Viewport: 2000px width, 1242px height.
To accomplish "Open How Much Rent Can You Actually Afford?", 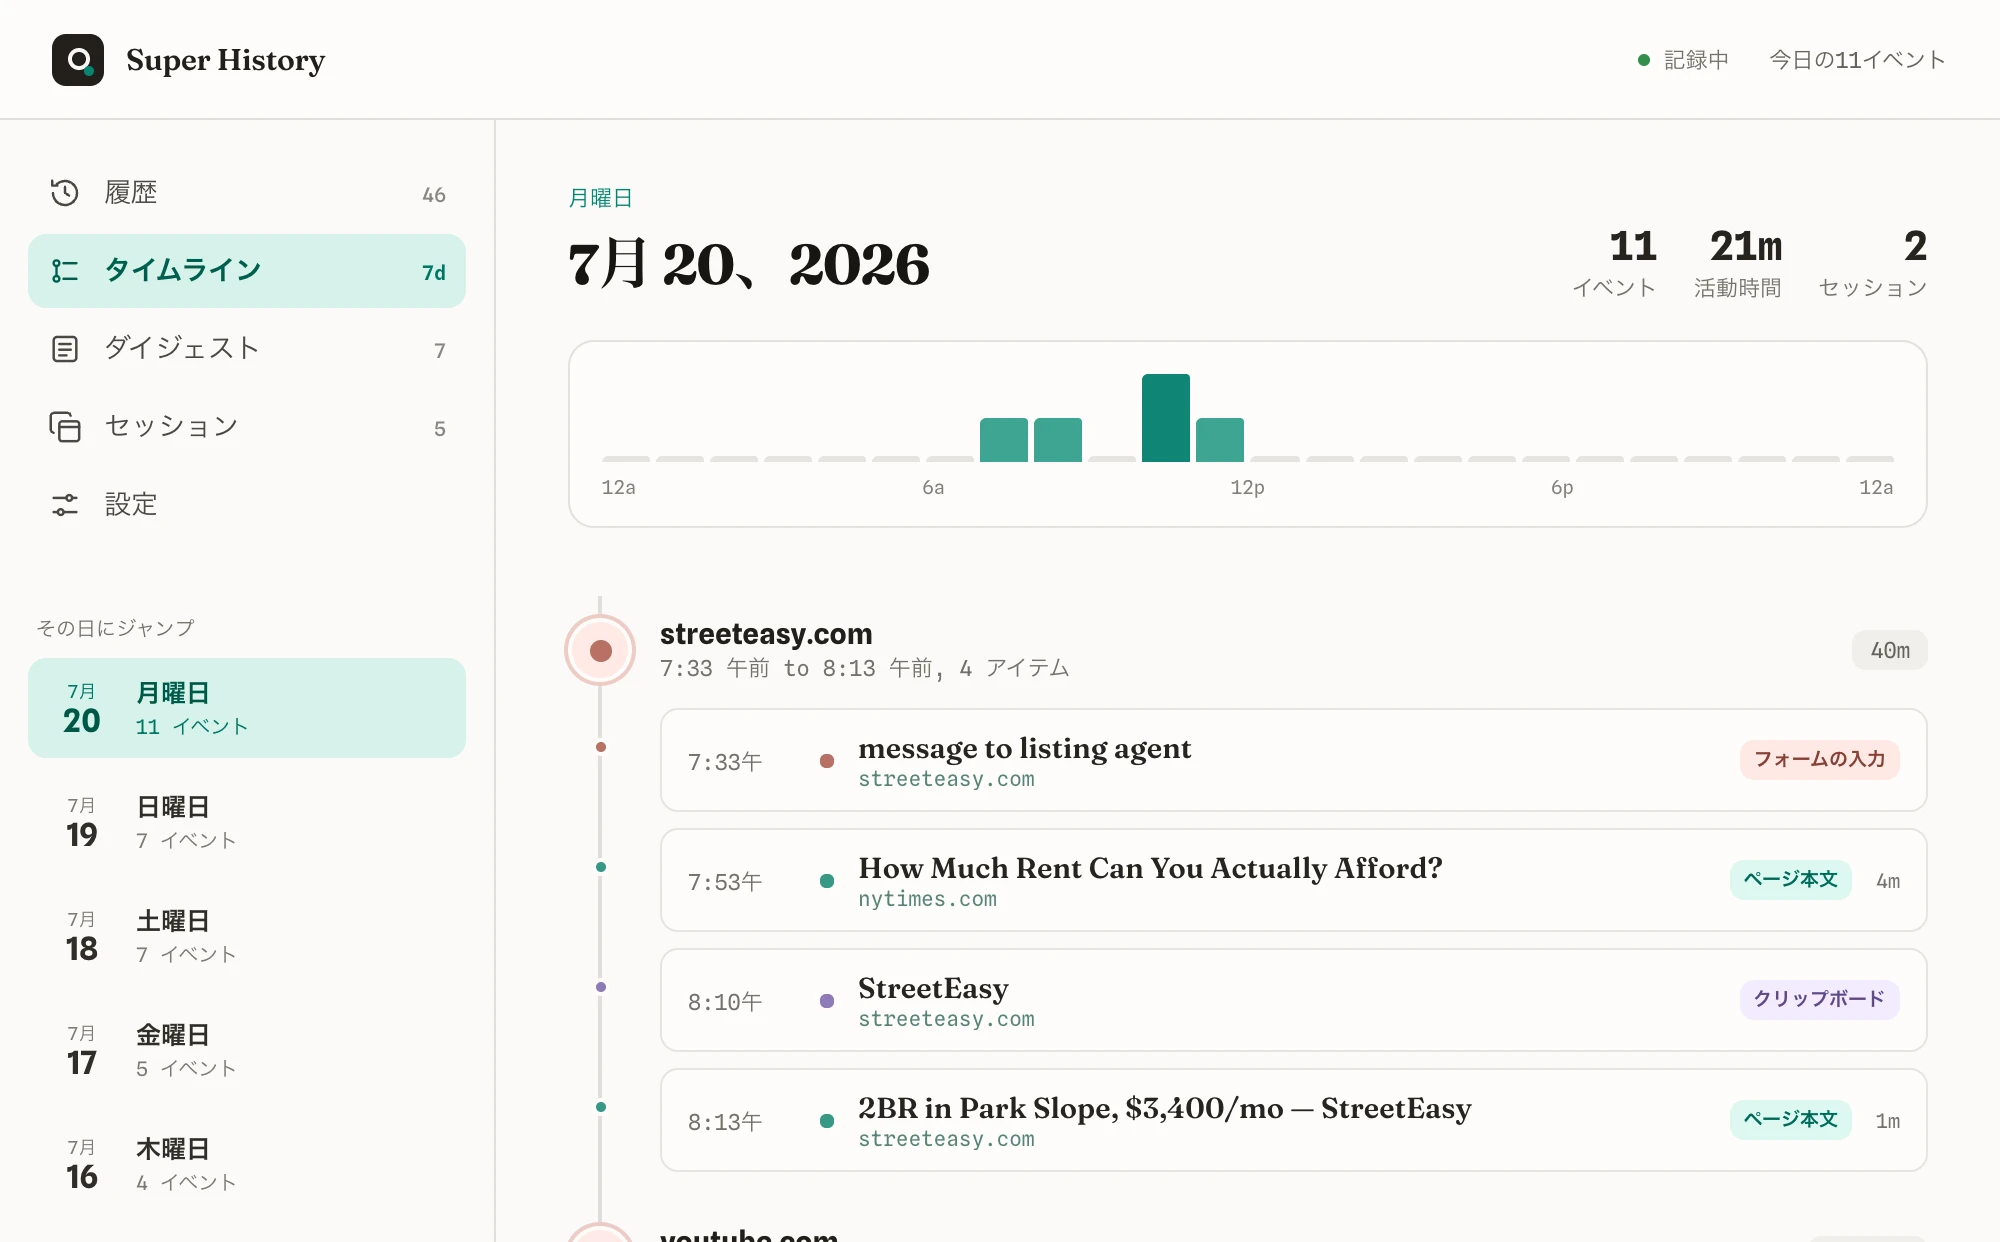I will [1293, 880].
